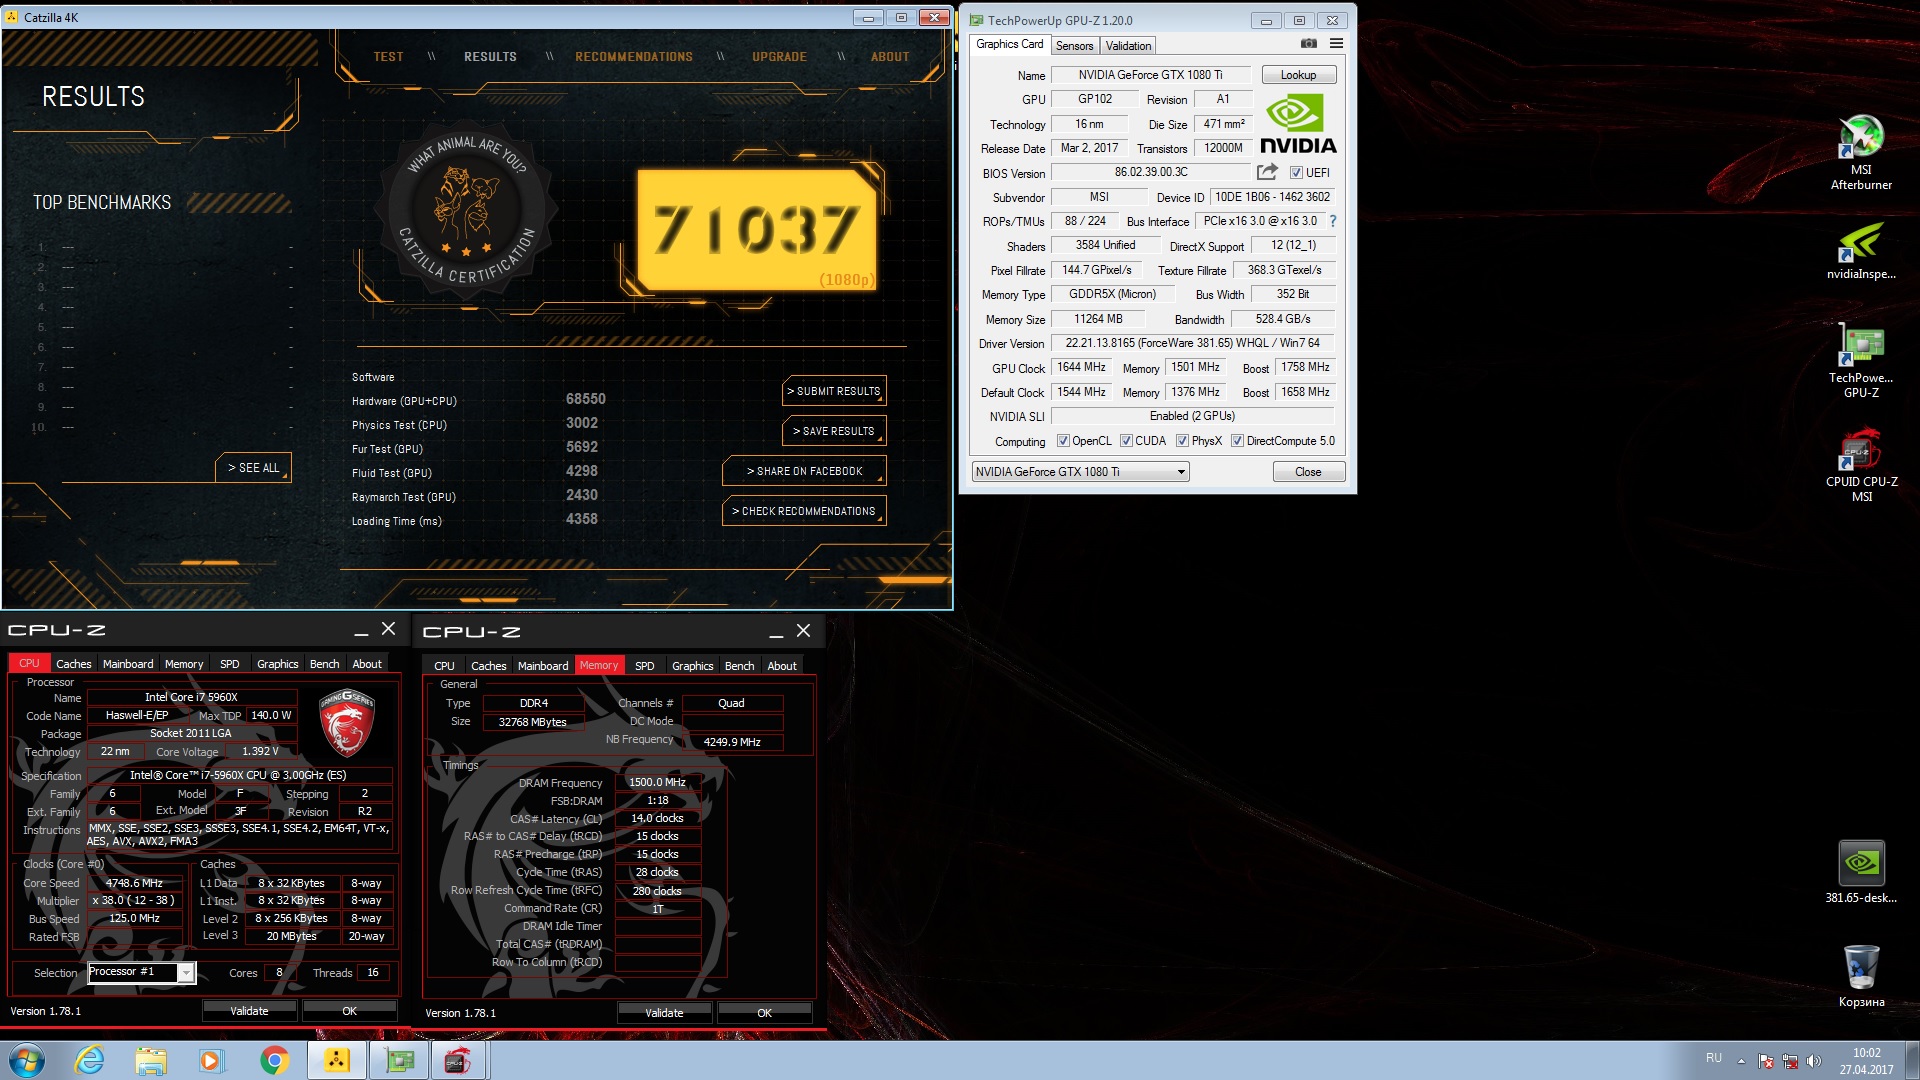1920x1080 pixels.
Task: Toggle the OpenCL checkbox
Action: 1063,441
